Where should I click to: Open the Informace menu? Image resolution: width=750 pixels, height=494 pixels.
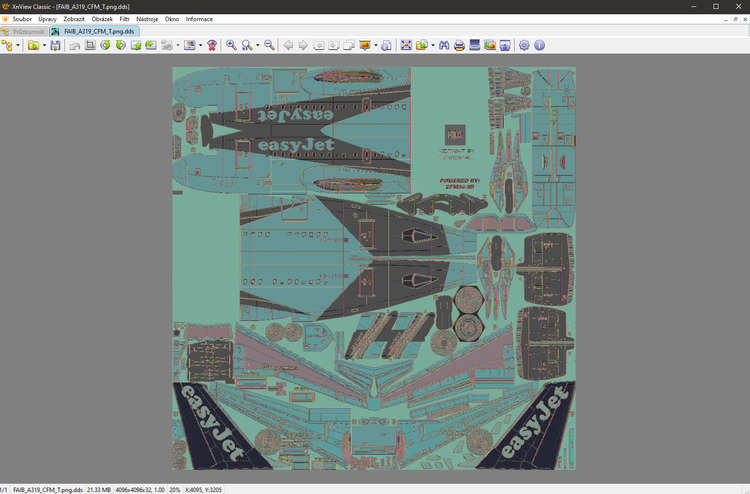(x=199, y=19)
